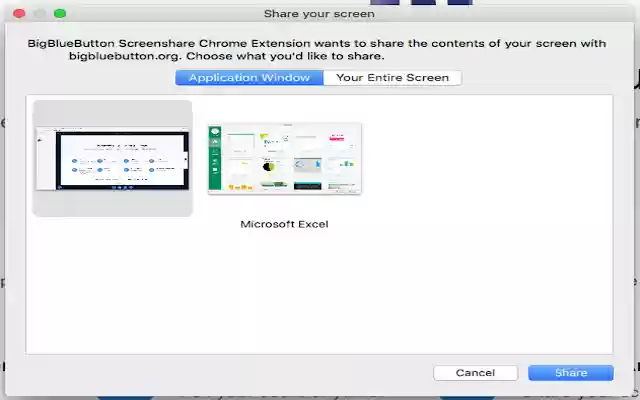This screenshot has height=400, width=640.
Task: Select the highlighted browser window thumbnail
Action: (x=112, y=158)
